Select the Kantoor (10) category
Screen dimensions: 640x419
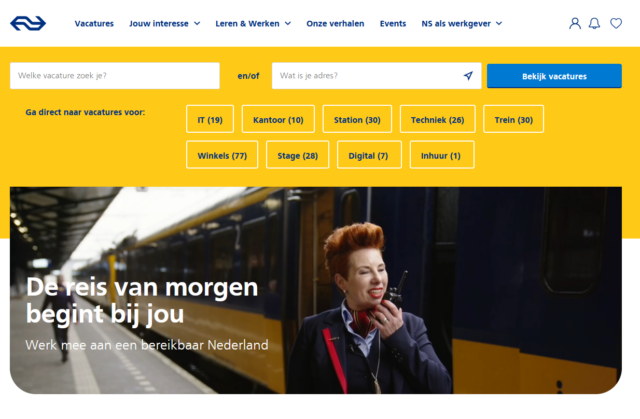click(278, 119)
